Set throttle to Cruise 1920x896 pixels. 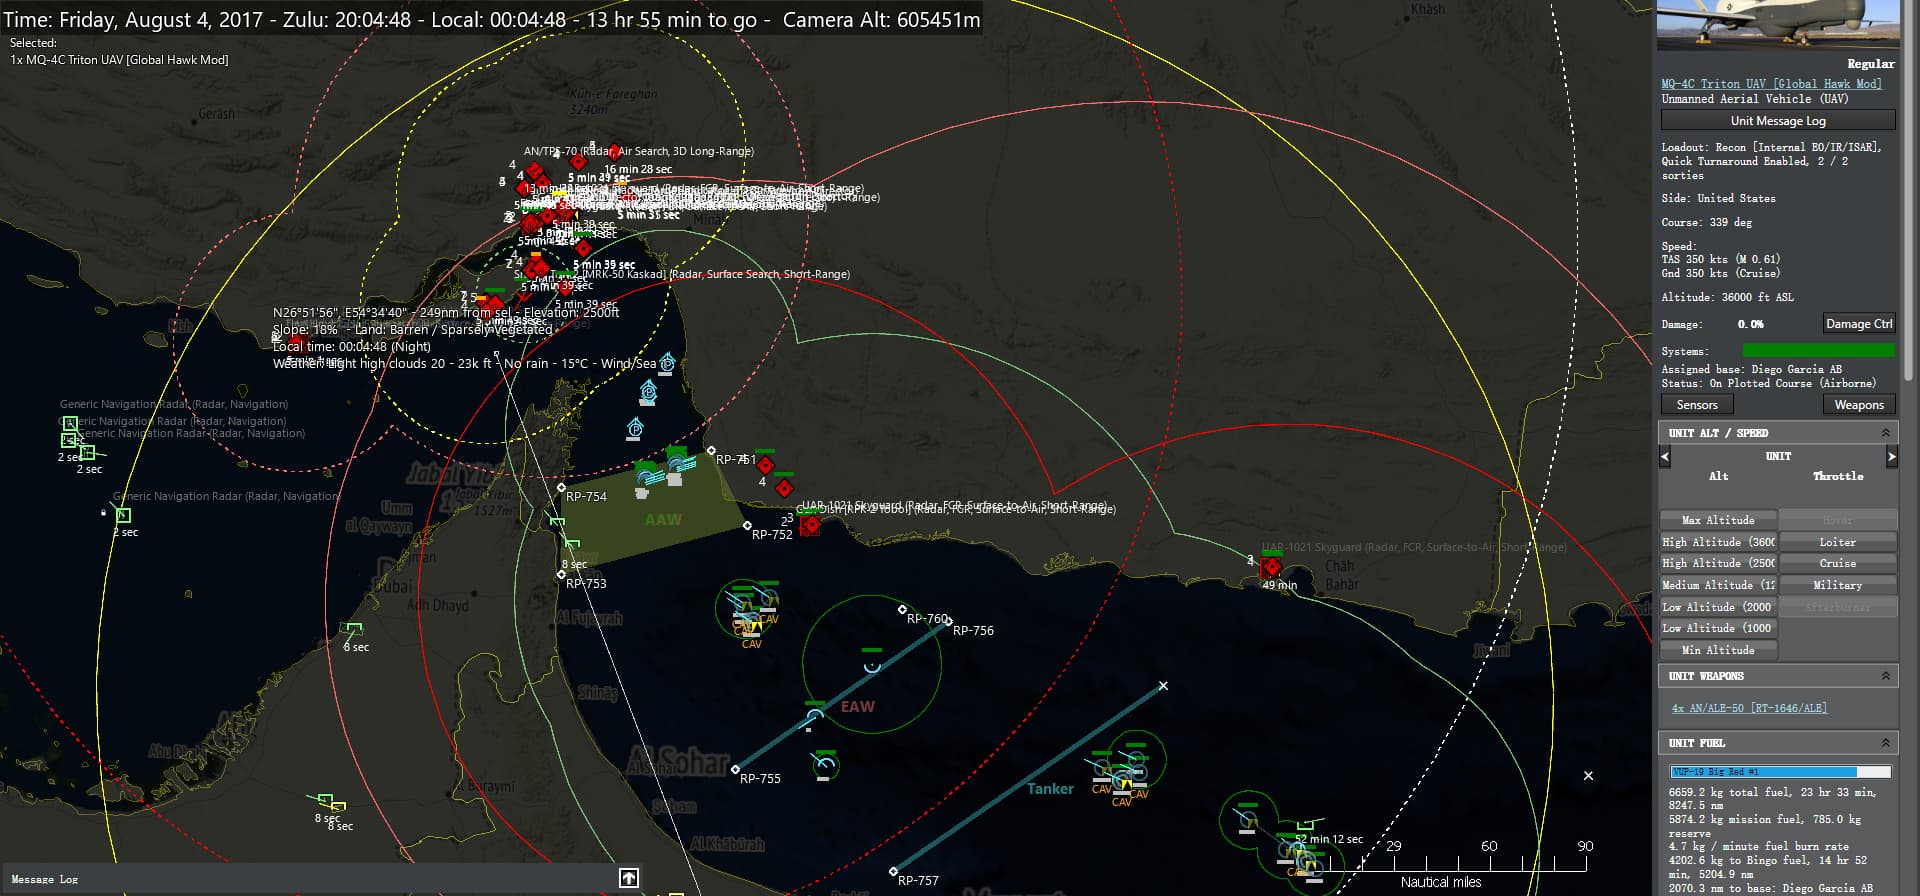pos(1837,563)
